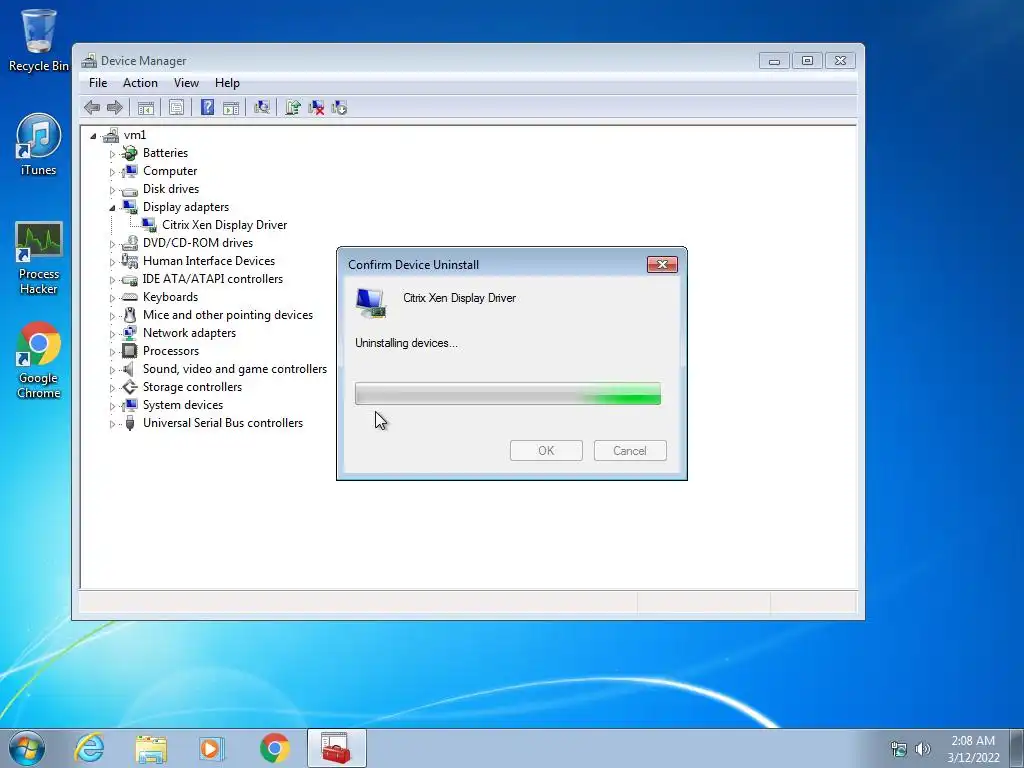The height and width of the screenshot is (768, 1024).
Task: Expand the Computer tree node
Action: 112,172
